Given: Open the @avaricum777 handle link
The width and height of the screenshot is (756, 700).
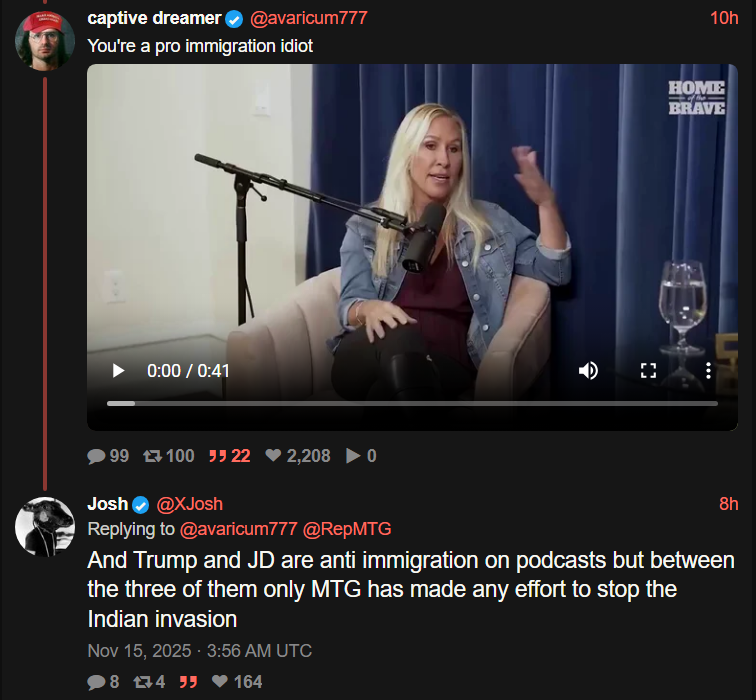Looking at the screenshot, I should pyautogui.click(x=309, y=18).
